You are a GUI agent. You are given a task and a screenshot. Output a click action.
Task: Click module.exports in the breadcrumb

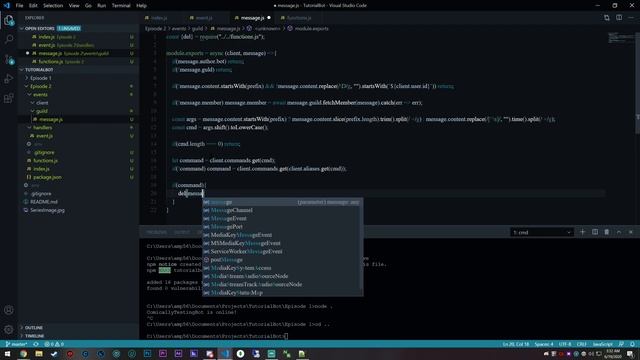[x=311, y=29]
